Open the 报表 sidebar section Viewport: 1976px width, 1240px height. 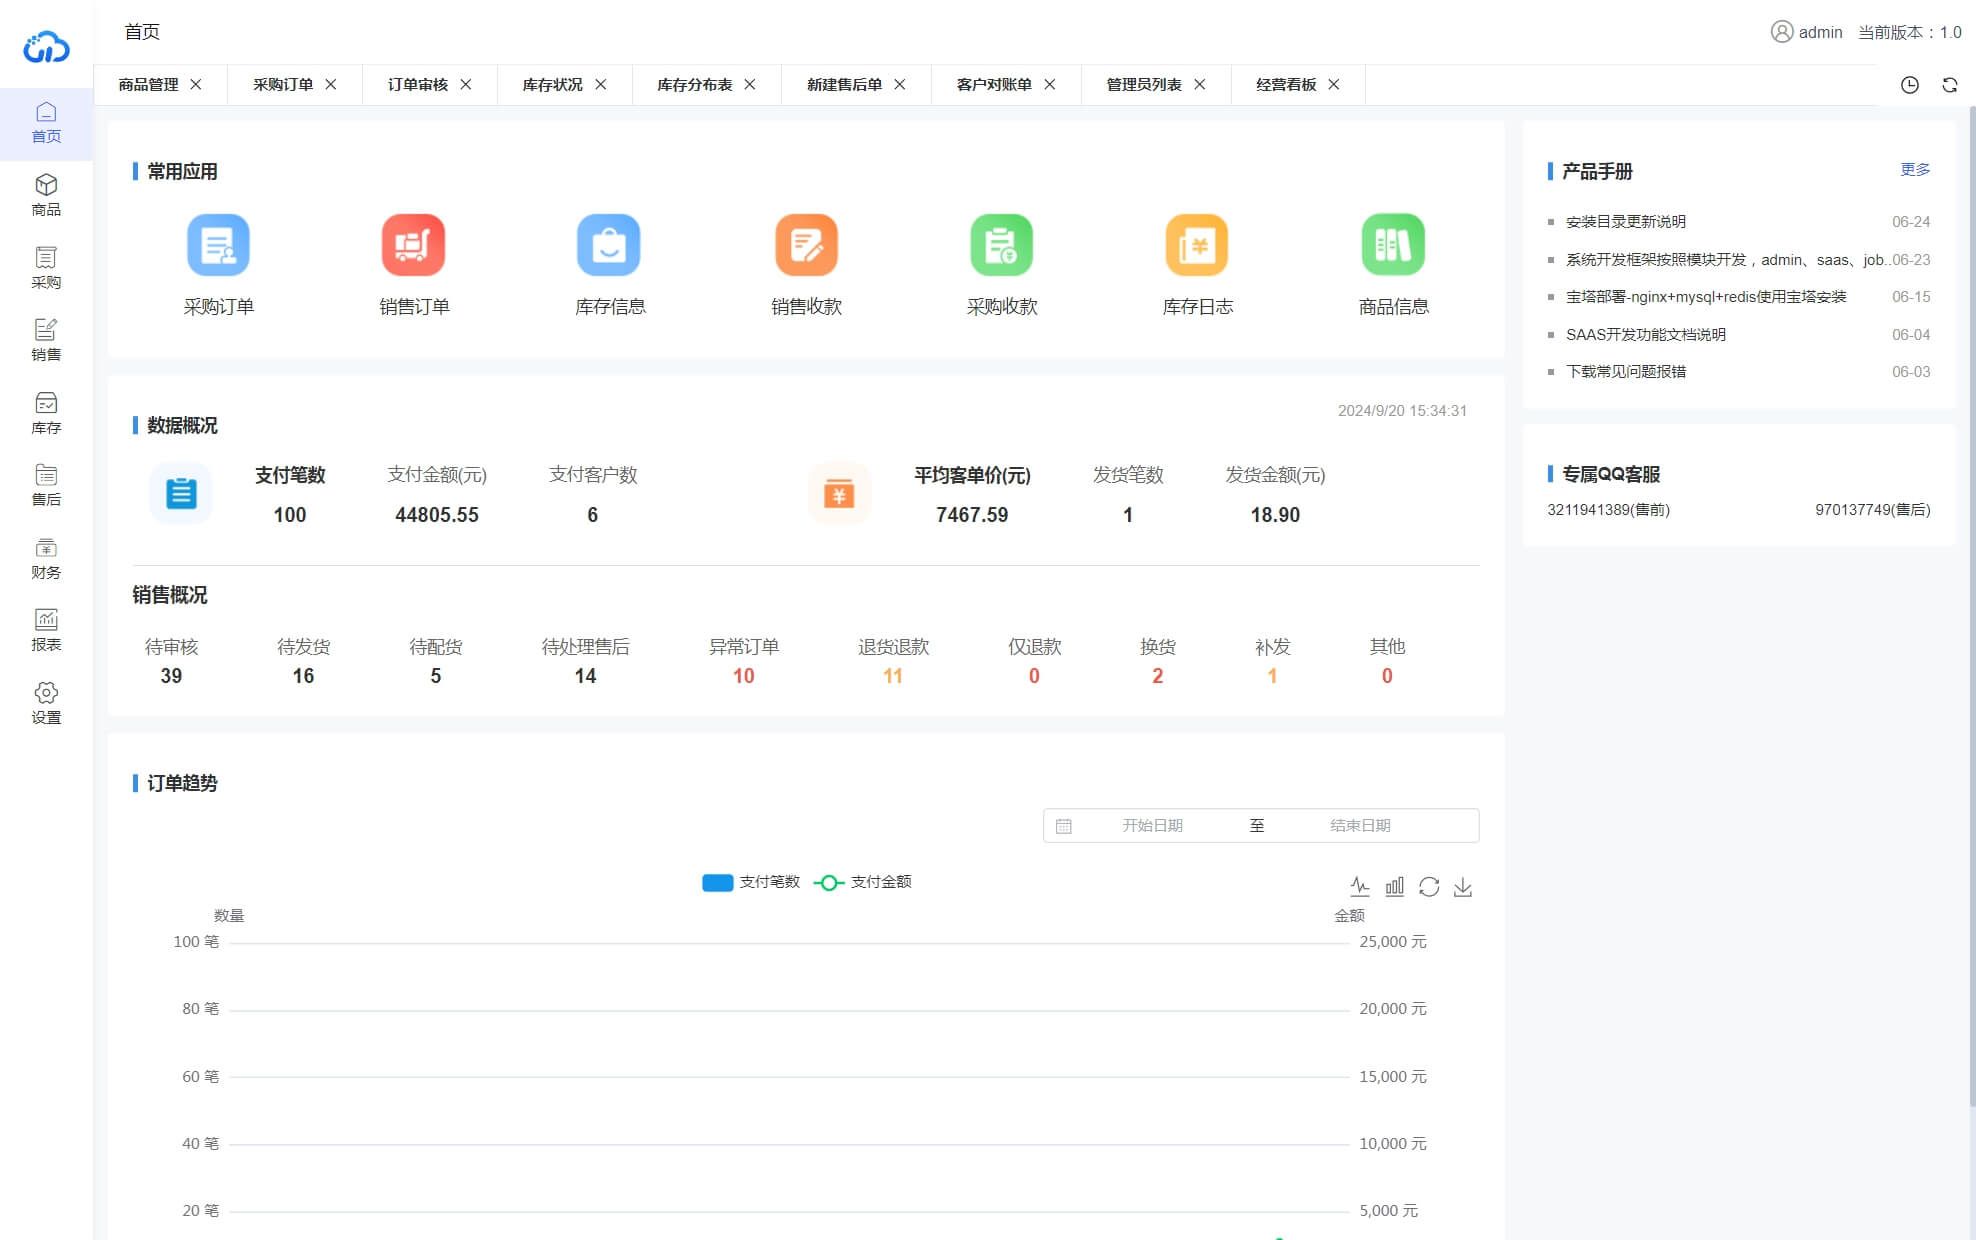[46, 631]
